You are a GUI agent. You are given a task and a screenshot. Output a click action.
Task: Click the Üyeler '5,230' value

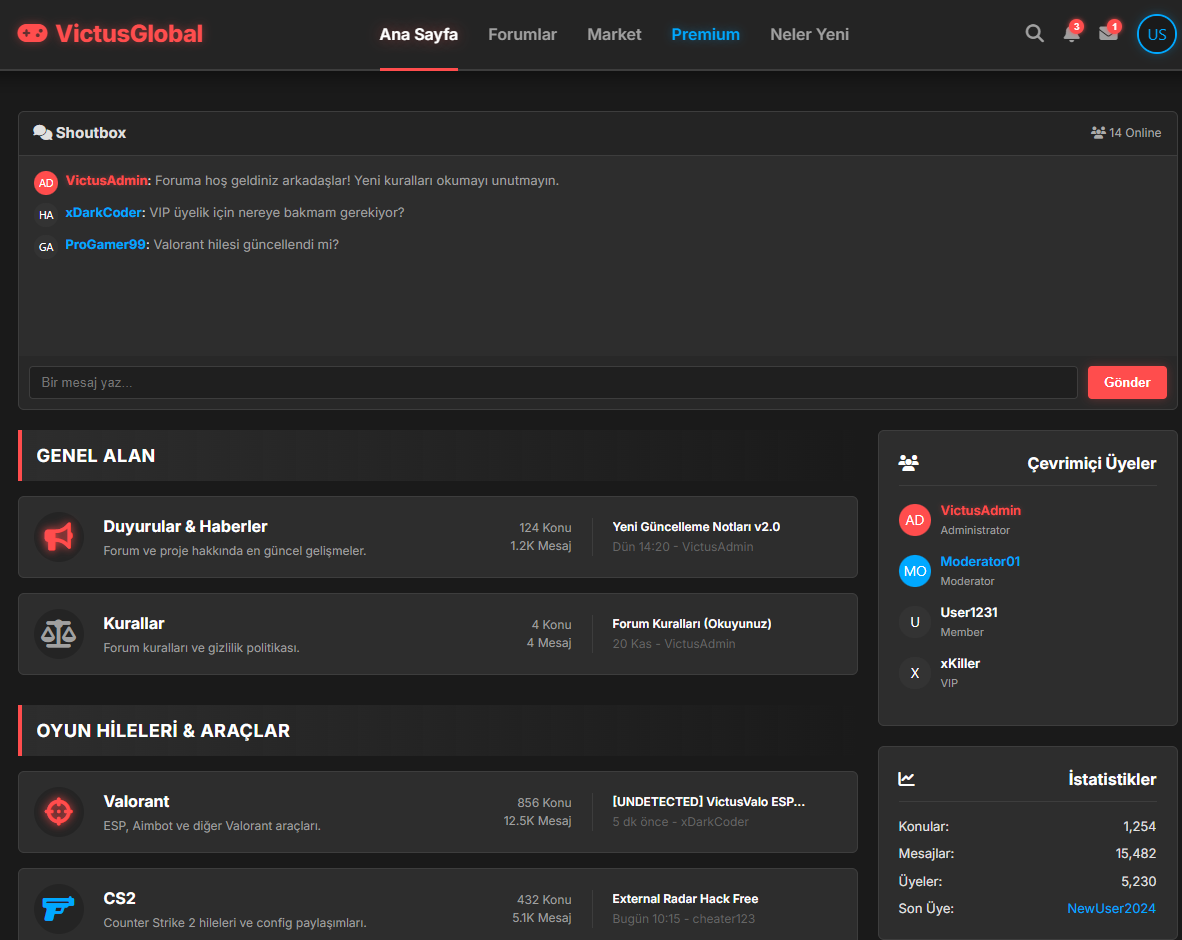(1138, 881)
